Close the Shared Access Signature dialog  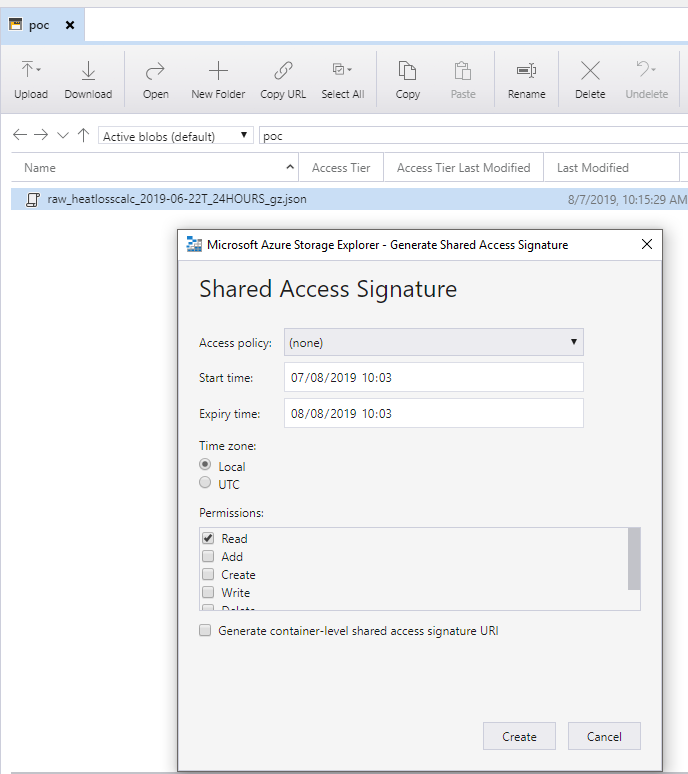click(647, 244)
